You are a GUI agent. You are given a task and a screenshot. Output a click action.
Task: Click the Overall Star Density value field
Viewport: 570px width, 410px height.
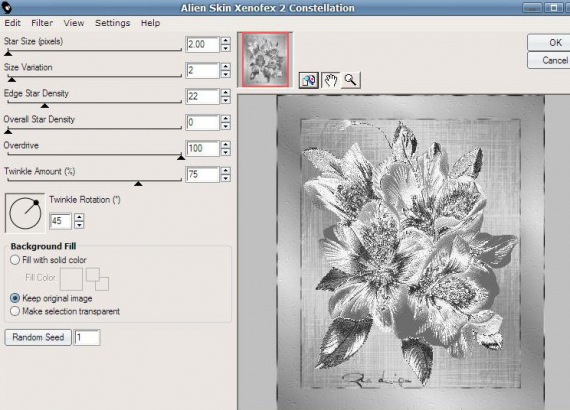pyautogui.click(x=202, y=122)
